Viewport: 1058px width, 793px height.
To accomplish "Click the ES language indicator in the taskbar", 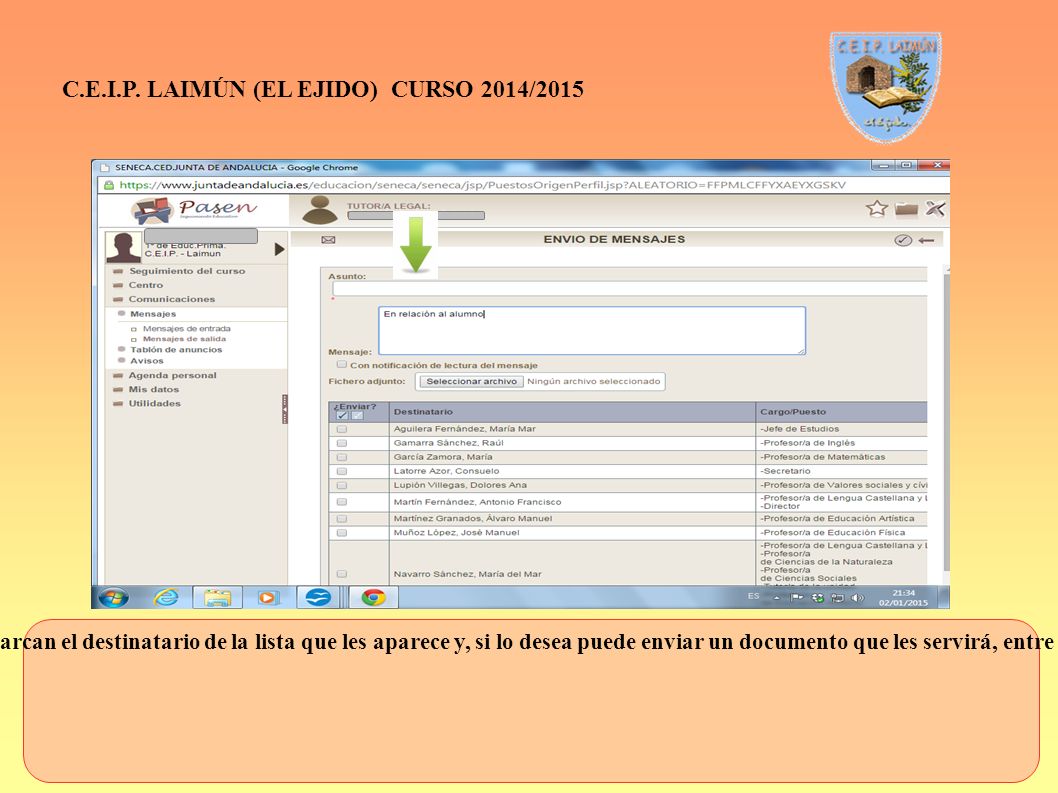I will 754,597.
